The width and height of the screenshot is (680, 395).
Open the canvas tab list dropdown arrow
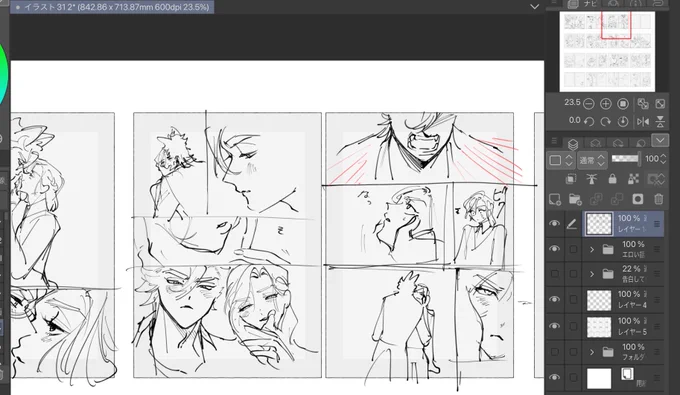534,7
